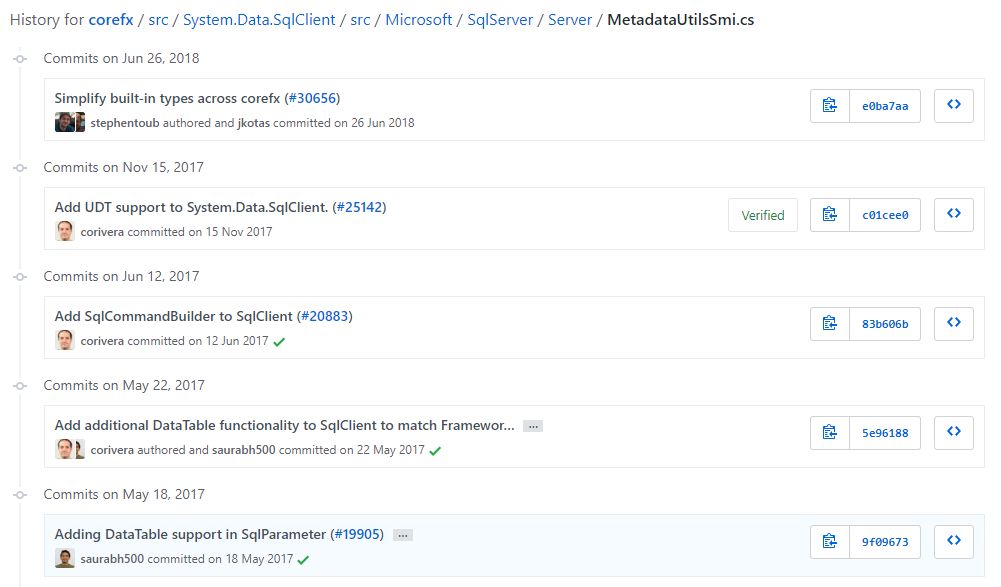Click saurabh500's avatar on the May 18 commit
Screen dimensions: 1001x587
point(65,559)
